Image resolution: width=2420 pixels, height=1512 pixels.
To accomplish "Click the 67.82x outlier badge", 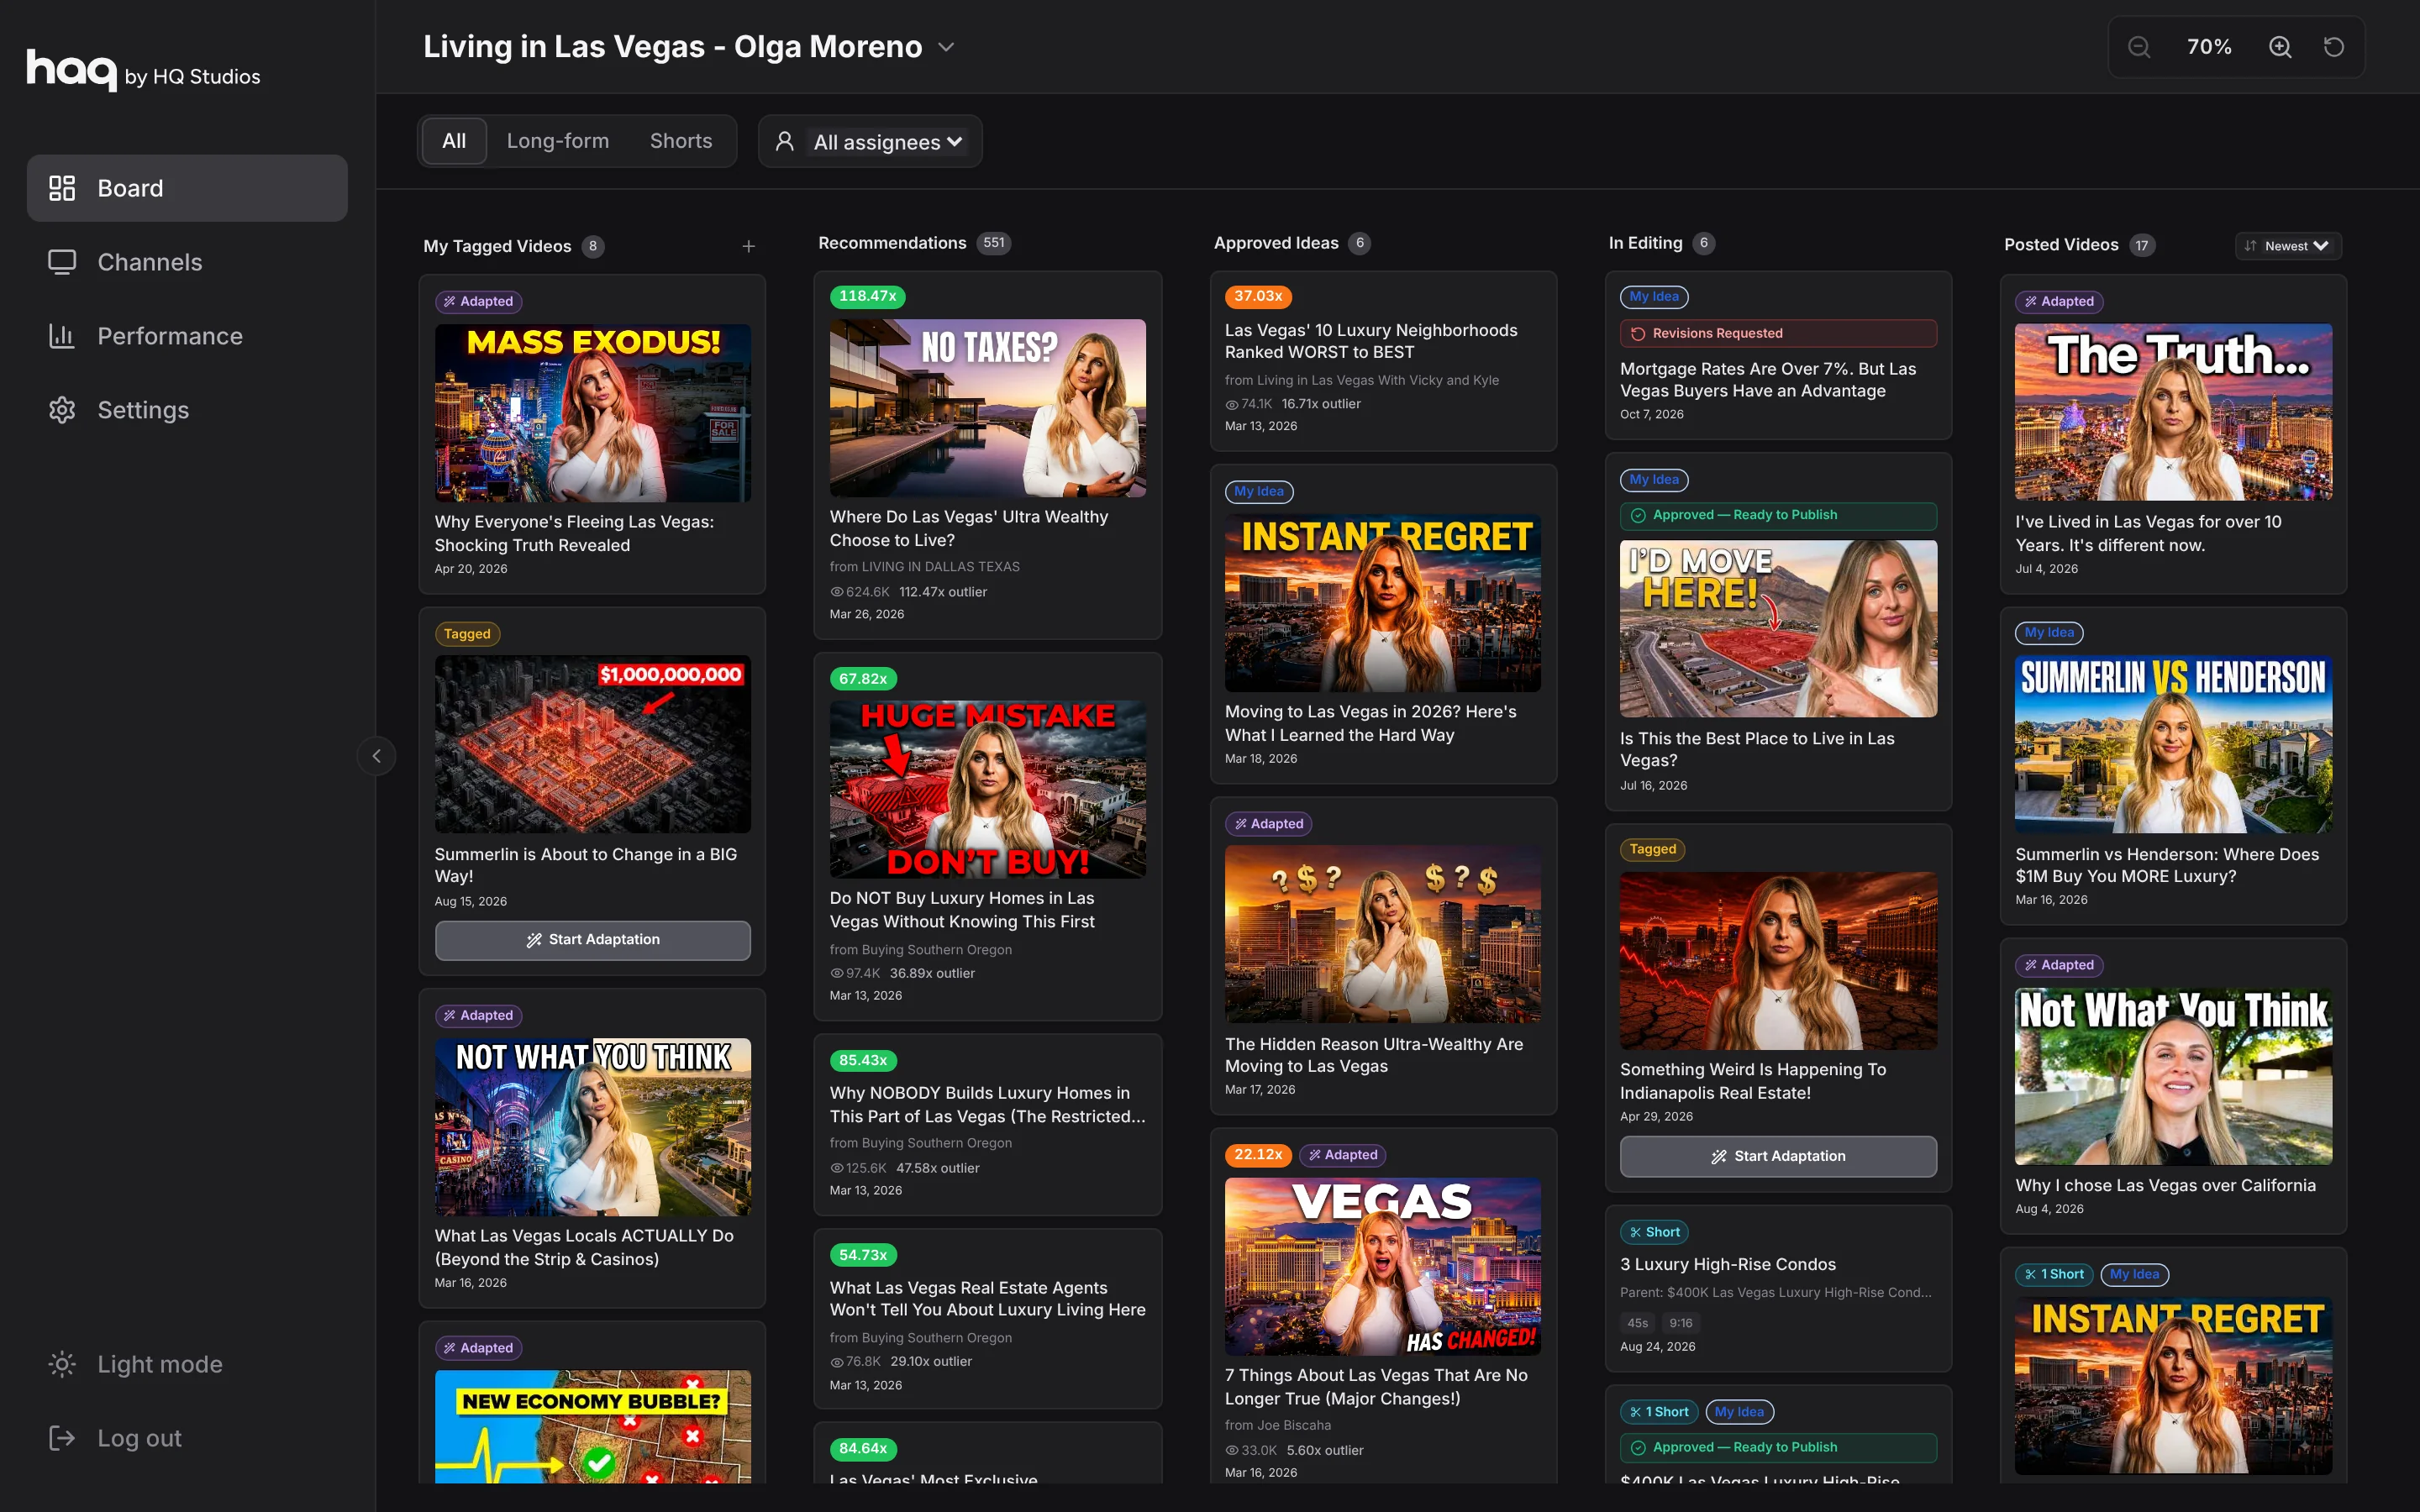I will pos(863,679).
